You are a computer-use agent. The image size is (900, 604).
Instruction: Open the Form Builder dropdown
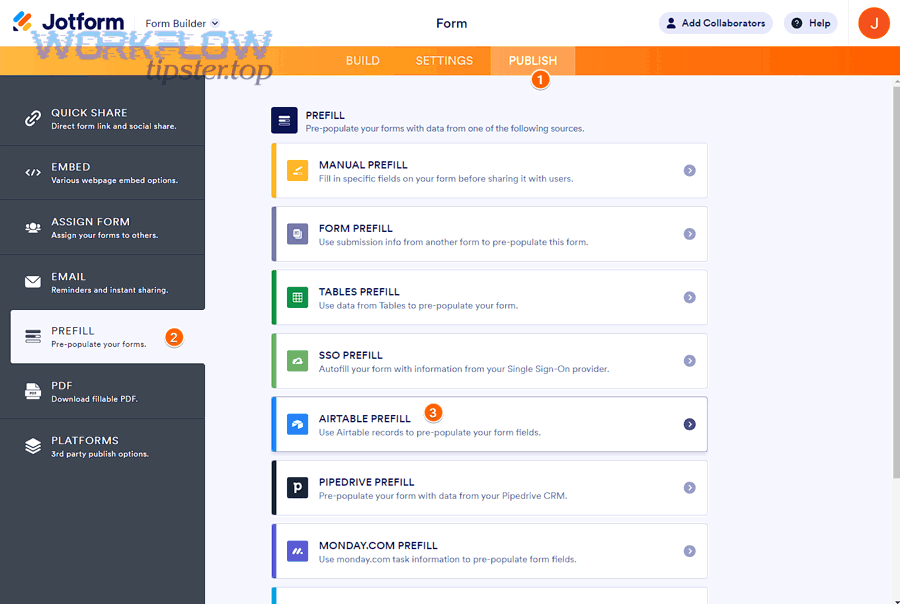(x=180, y=22)
